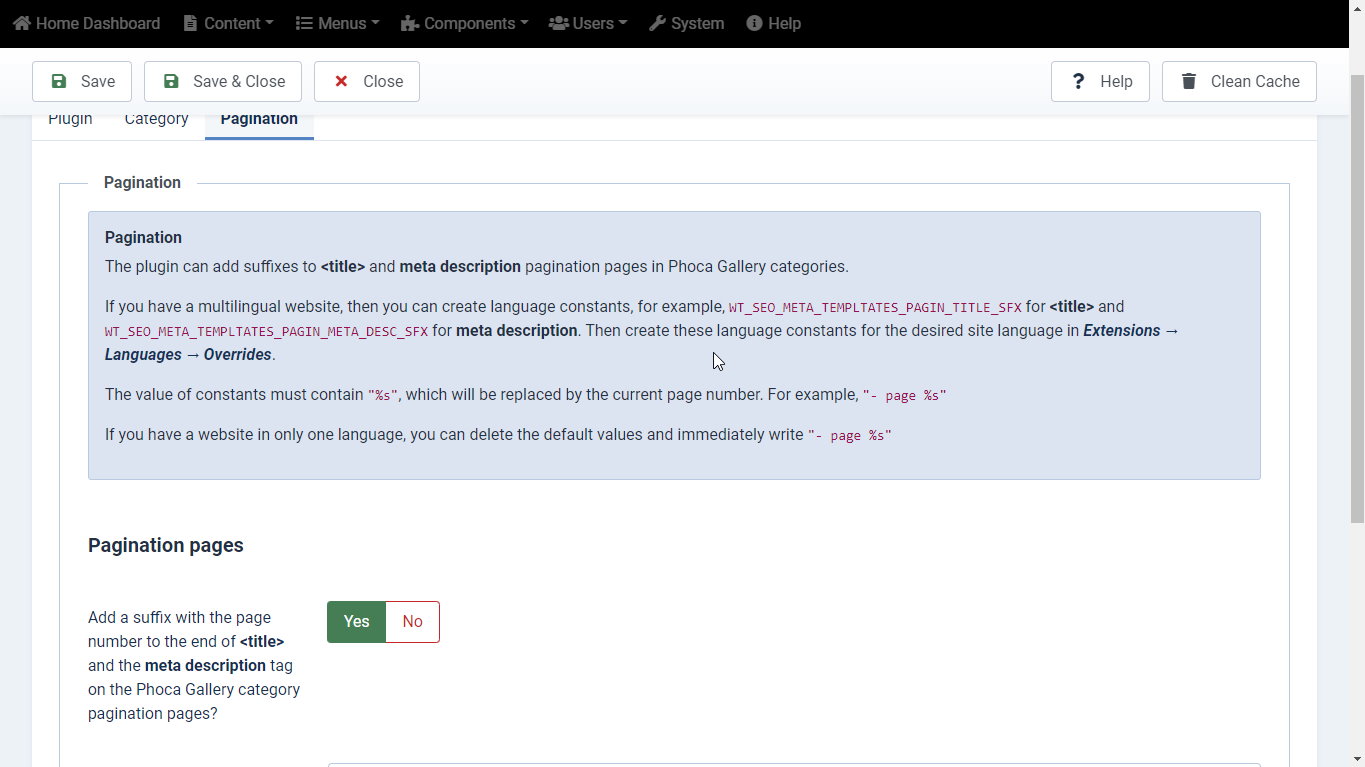Click the Users group icon
1365x767 pixels.
558,23
